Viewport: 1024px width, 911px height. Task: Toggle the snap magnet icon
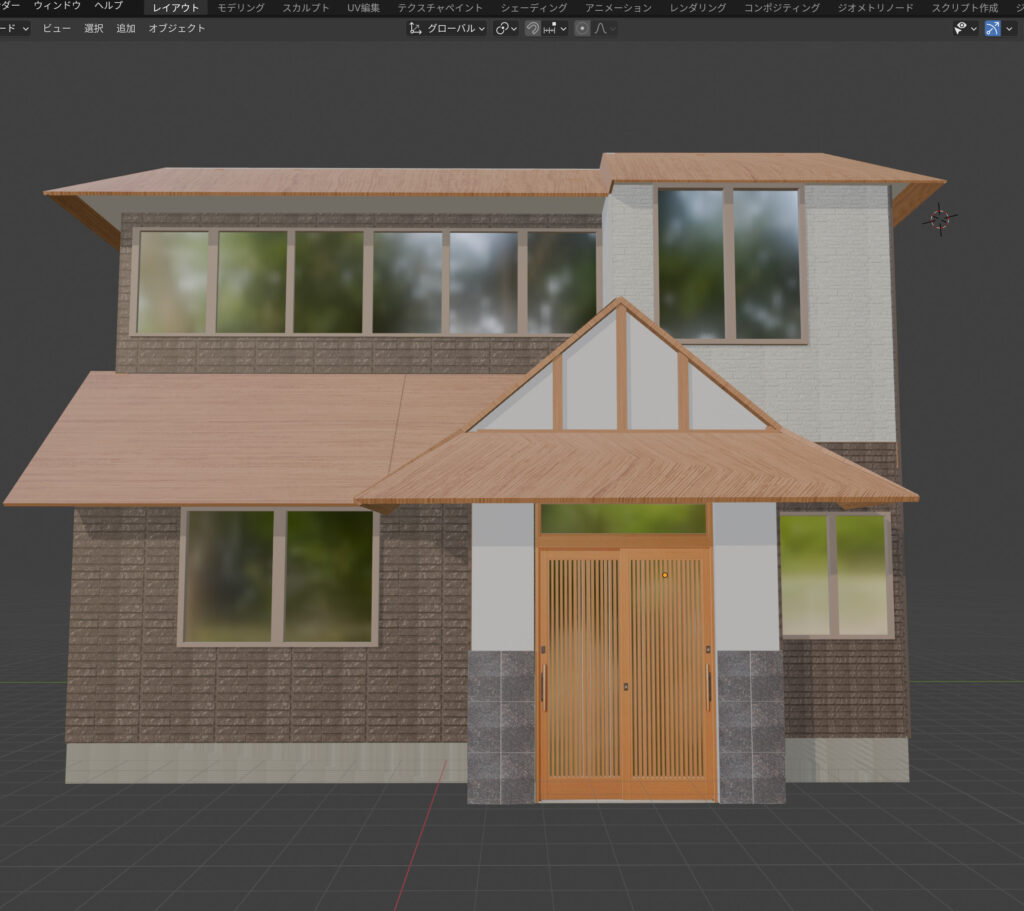point(533,28)
